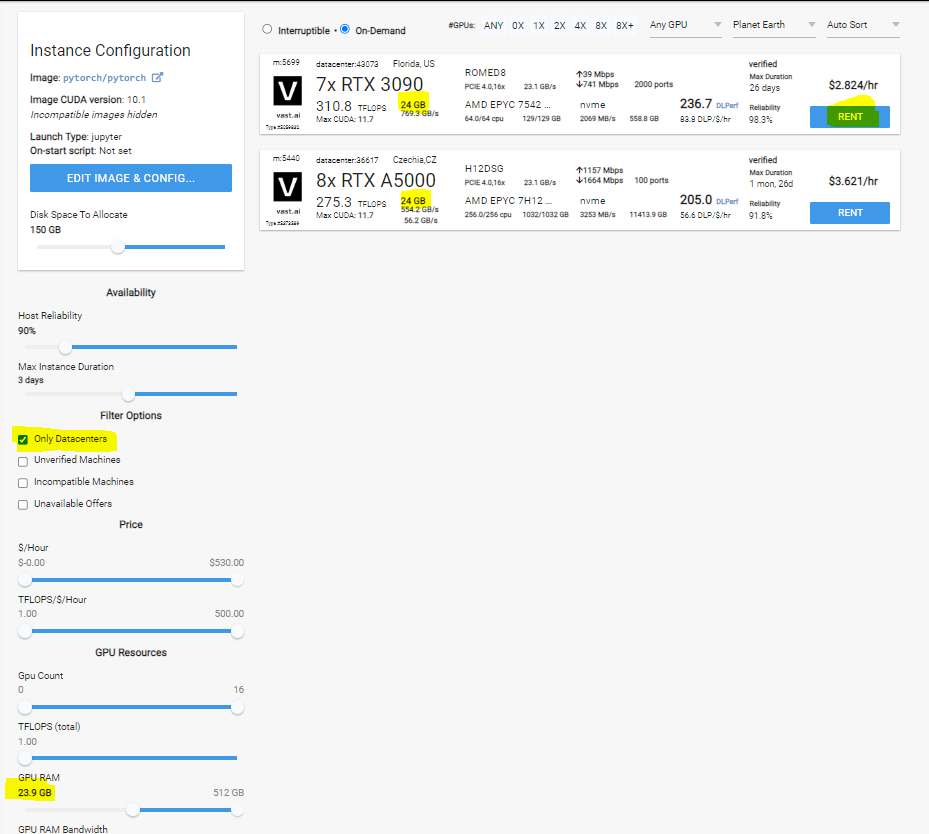The image size is (929, 834).
Task: Click the Gpu Count minimum slider handle
Action: [x=25, y=707]
